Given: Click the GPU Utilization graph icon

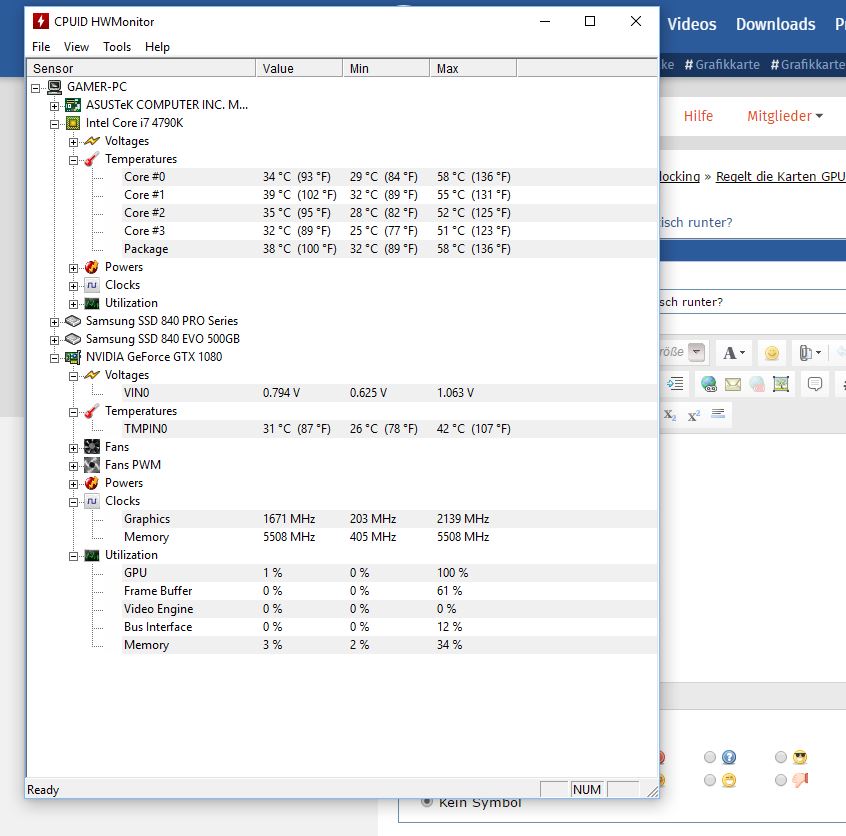Looking at the screenshot, I should point(92,555).
